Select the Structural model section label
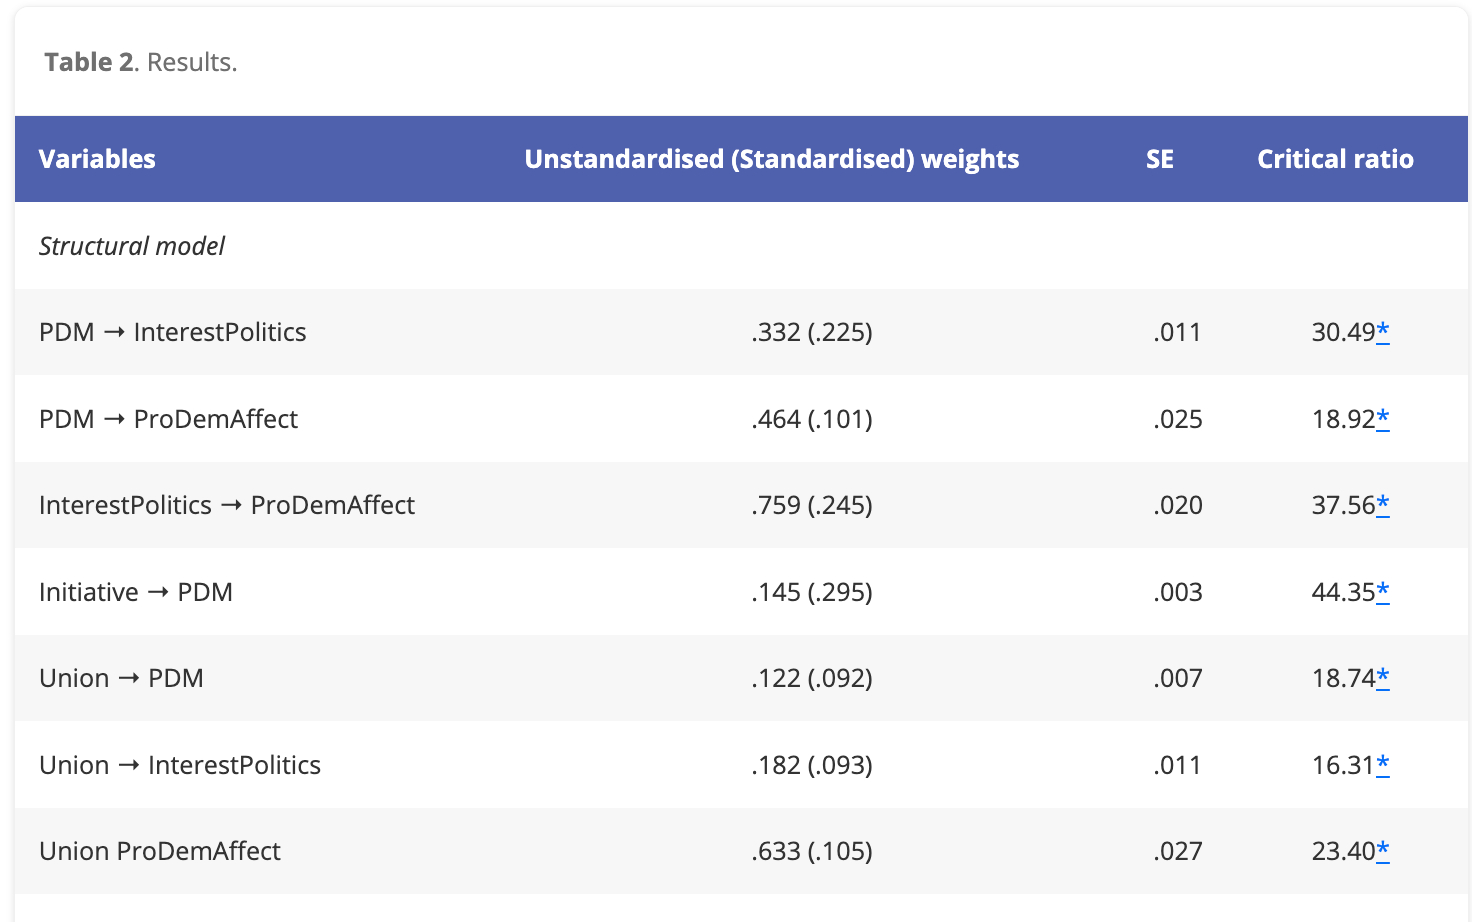The height and width of the screenshot is (922, 1472). (132, 246)
